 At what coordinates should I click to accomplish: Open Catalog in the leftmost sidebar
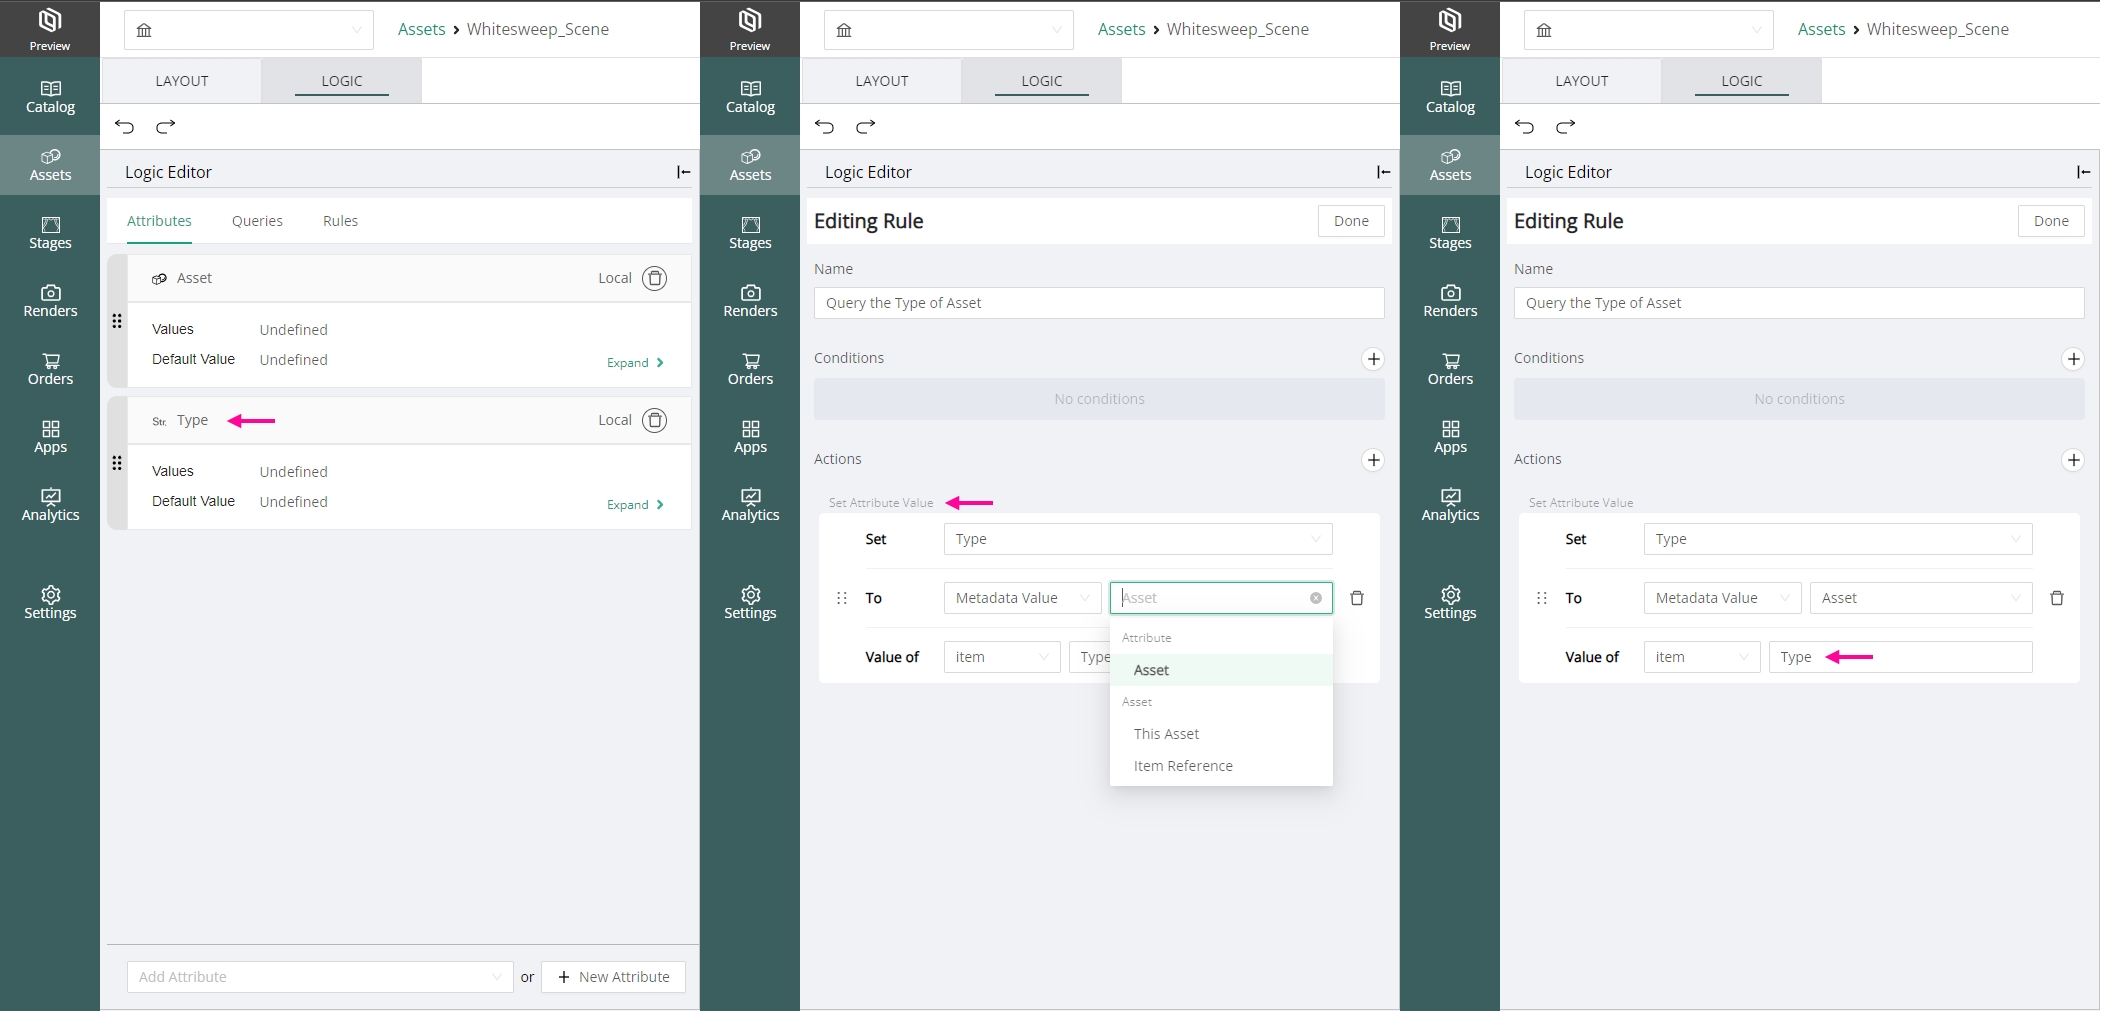[50, 96]
